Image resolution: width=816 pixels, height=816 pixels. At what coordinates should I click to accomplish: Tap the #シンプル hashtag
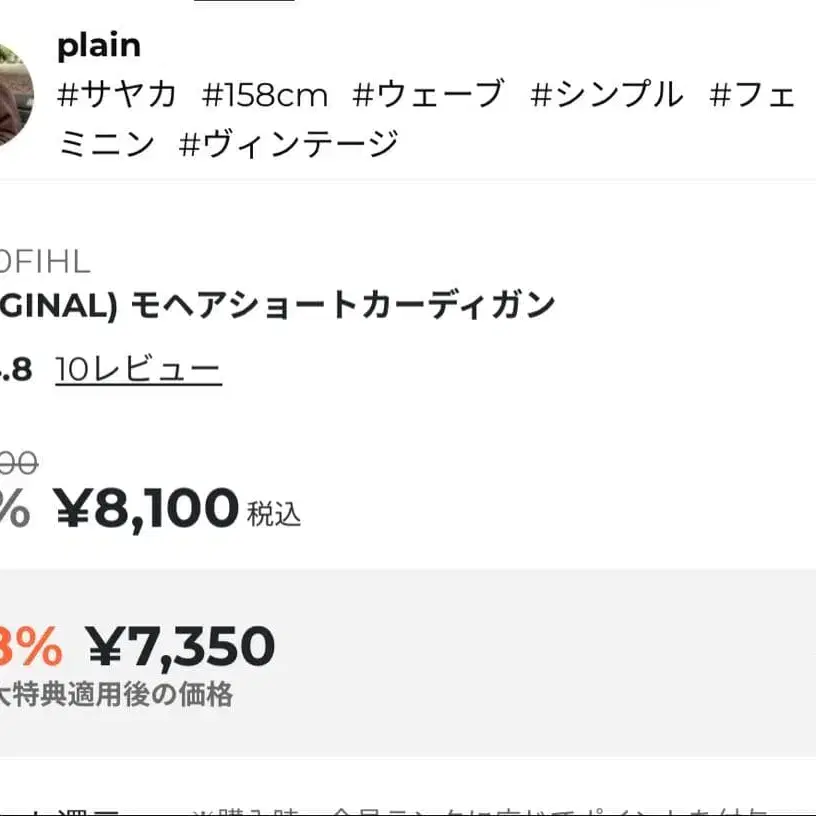click(607, 95)
